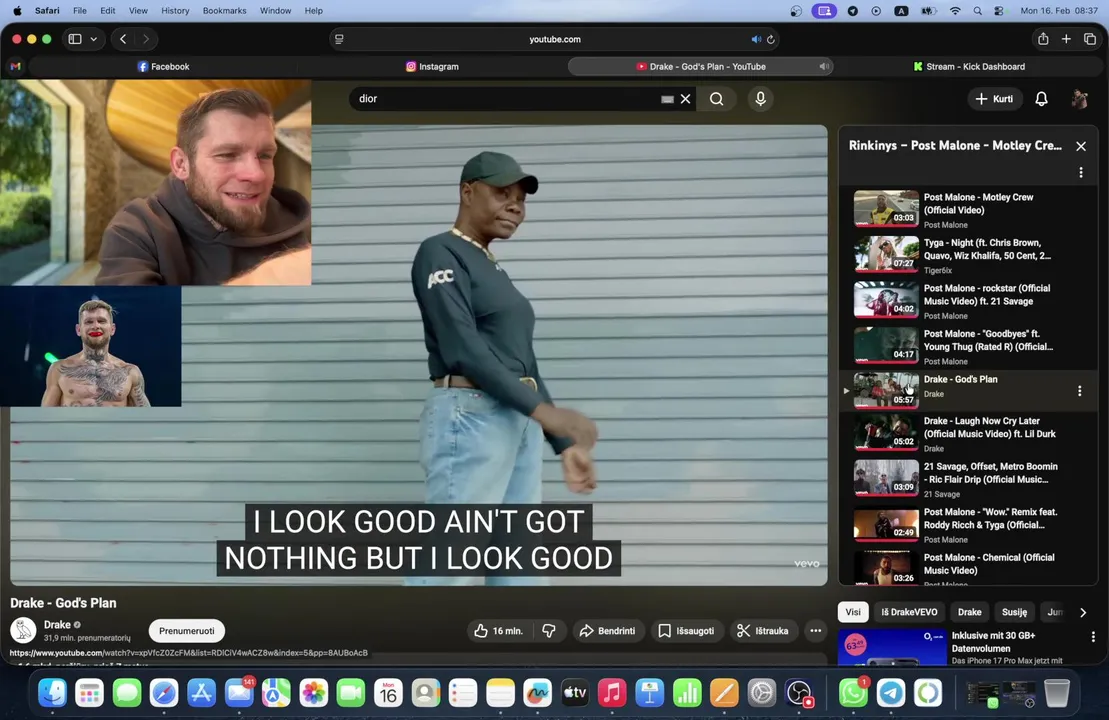Go back in Safari history
1109x720 pixels.
[x=123, y=40]
